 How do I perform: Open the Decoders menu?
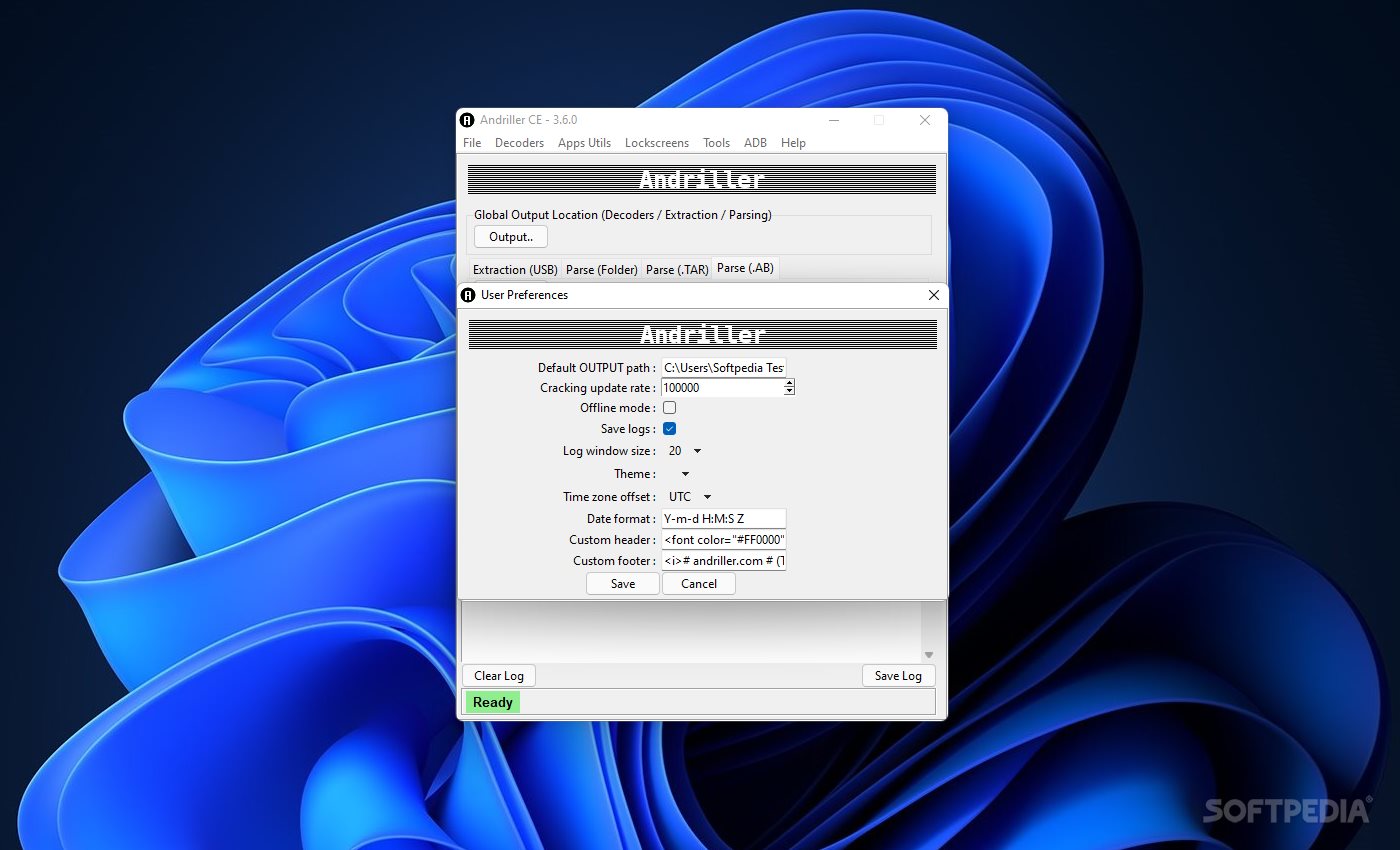tap(520, 143)
